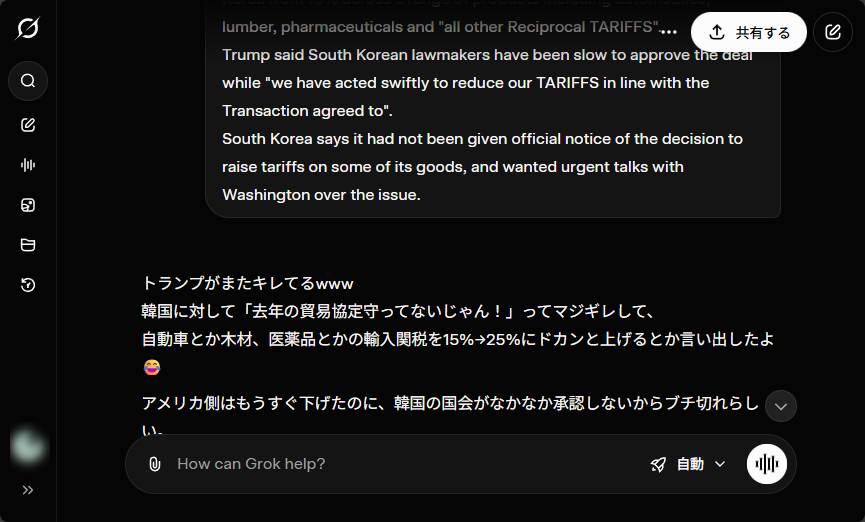Click the scroll-to-bottom chevron button
This screenshot has width=865, height=522.
781,406
